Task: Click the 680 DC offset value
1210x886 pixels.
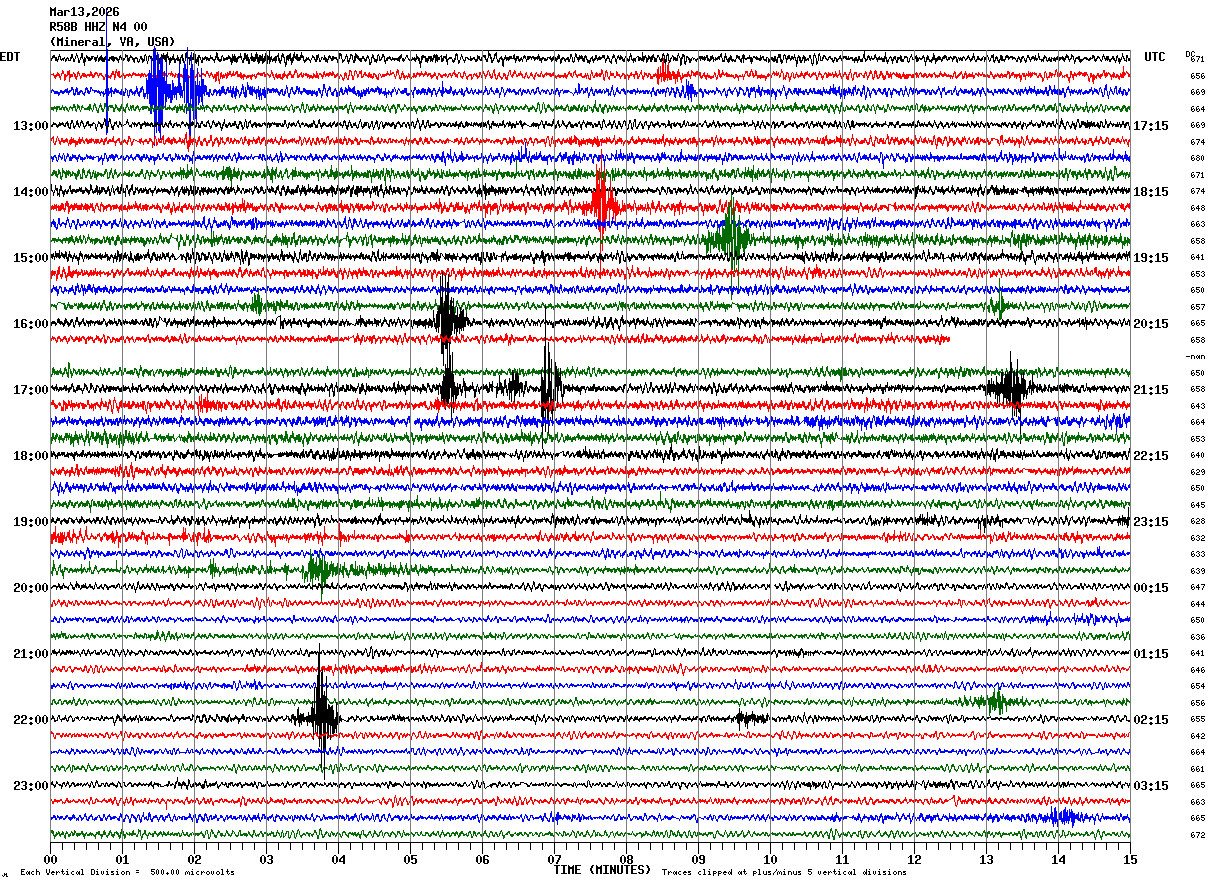Action: pos(1197,158)
